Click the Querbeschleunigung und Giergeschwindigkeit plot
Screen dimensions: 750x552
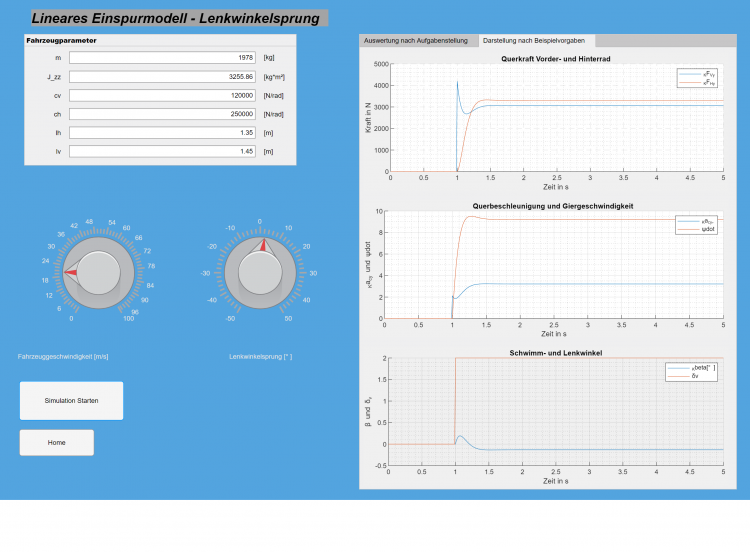coord(556,264)
